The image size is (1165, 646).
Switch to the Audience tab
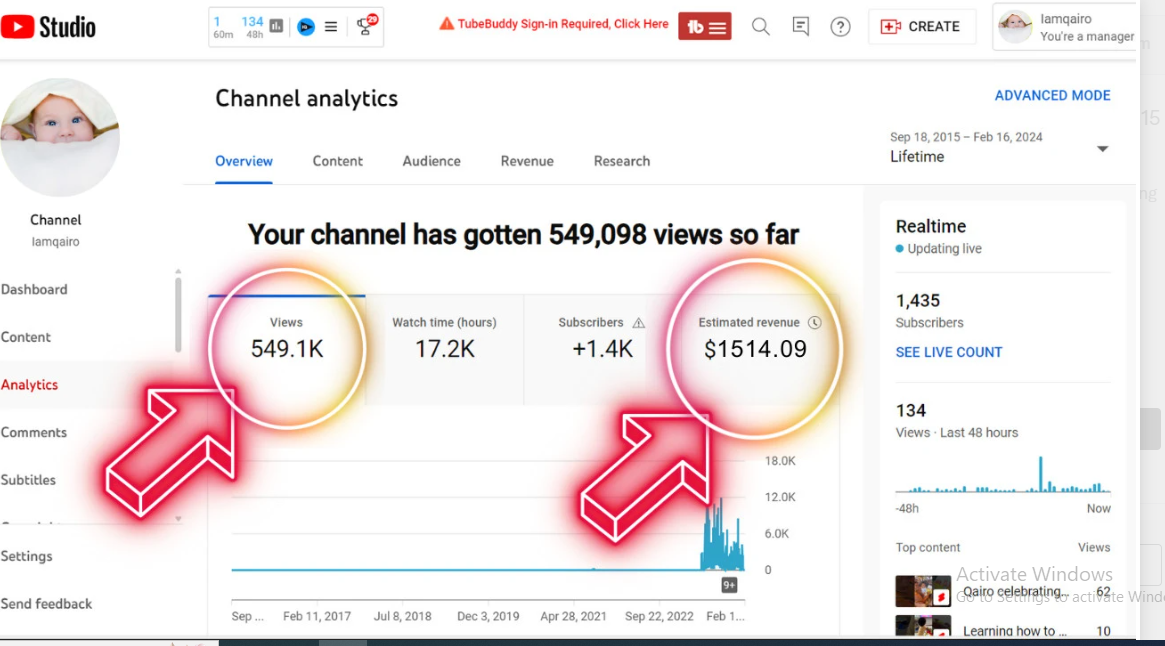[431, 161]
